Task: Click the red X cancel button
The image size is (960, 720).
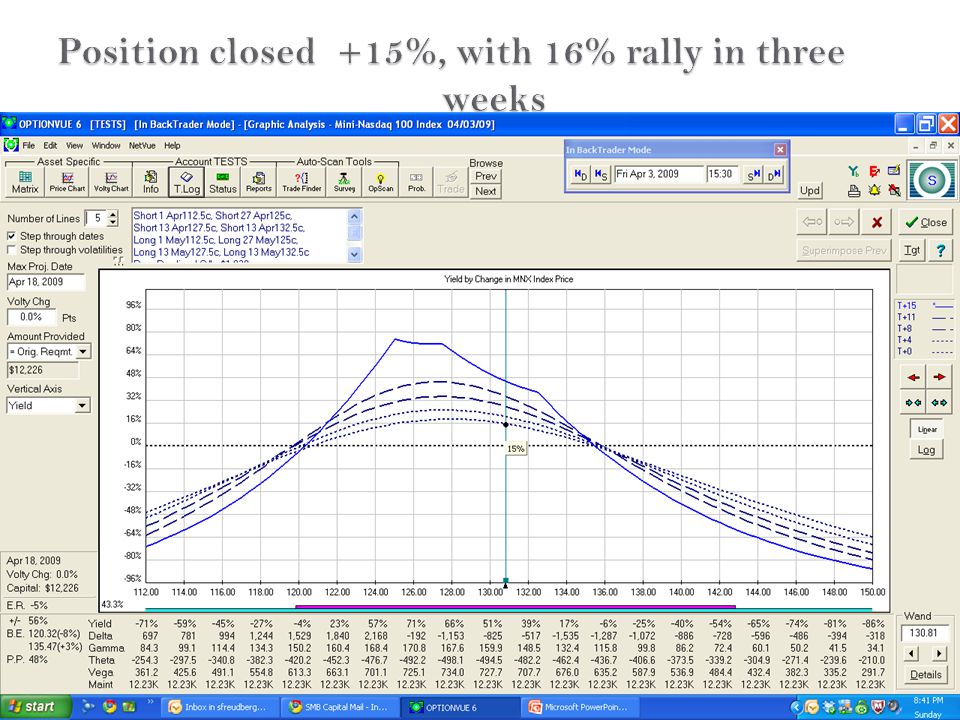Action: (877, 222)
